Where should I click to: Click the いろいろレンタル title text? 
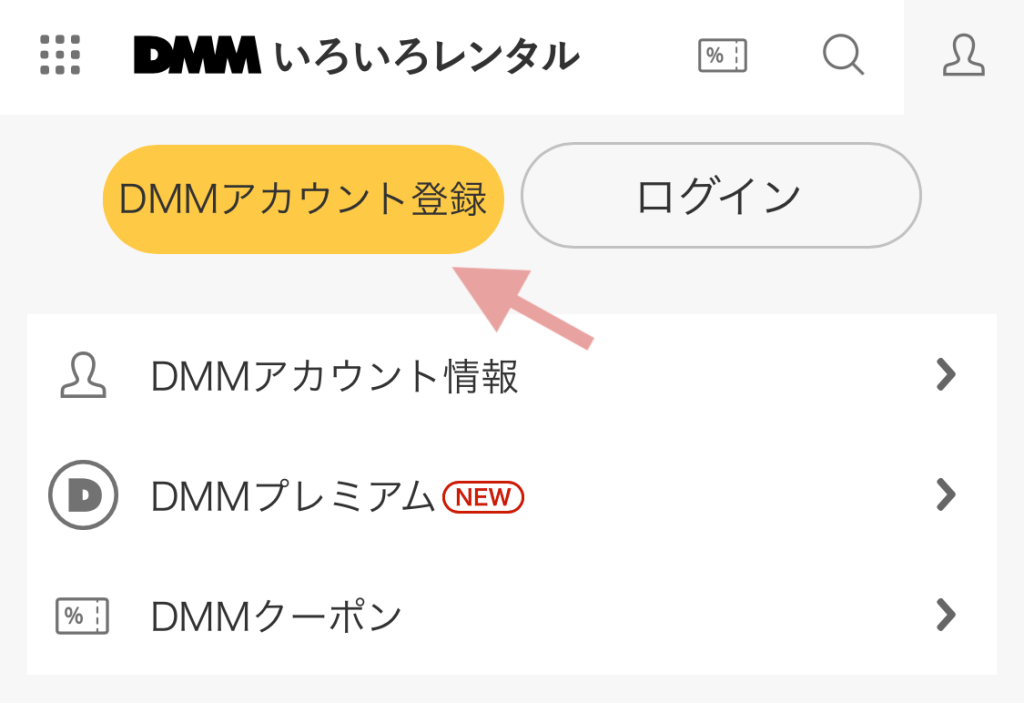tap(426, 56)
